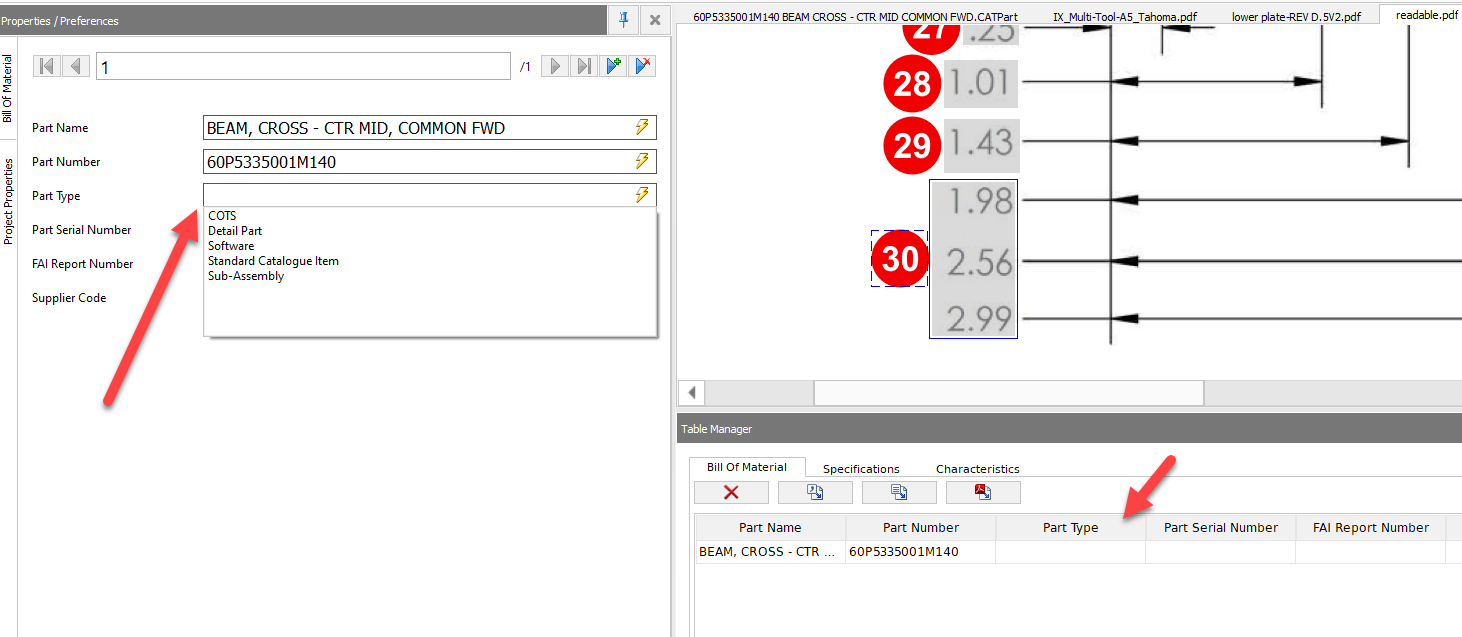Jump to last record button

(x=584, y=66)
